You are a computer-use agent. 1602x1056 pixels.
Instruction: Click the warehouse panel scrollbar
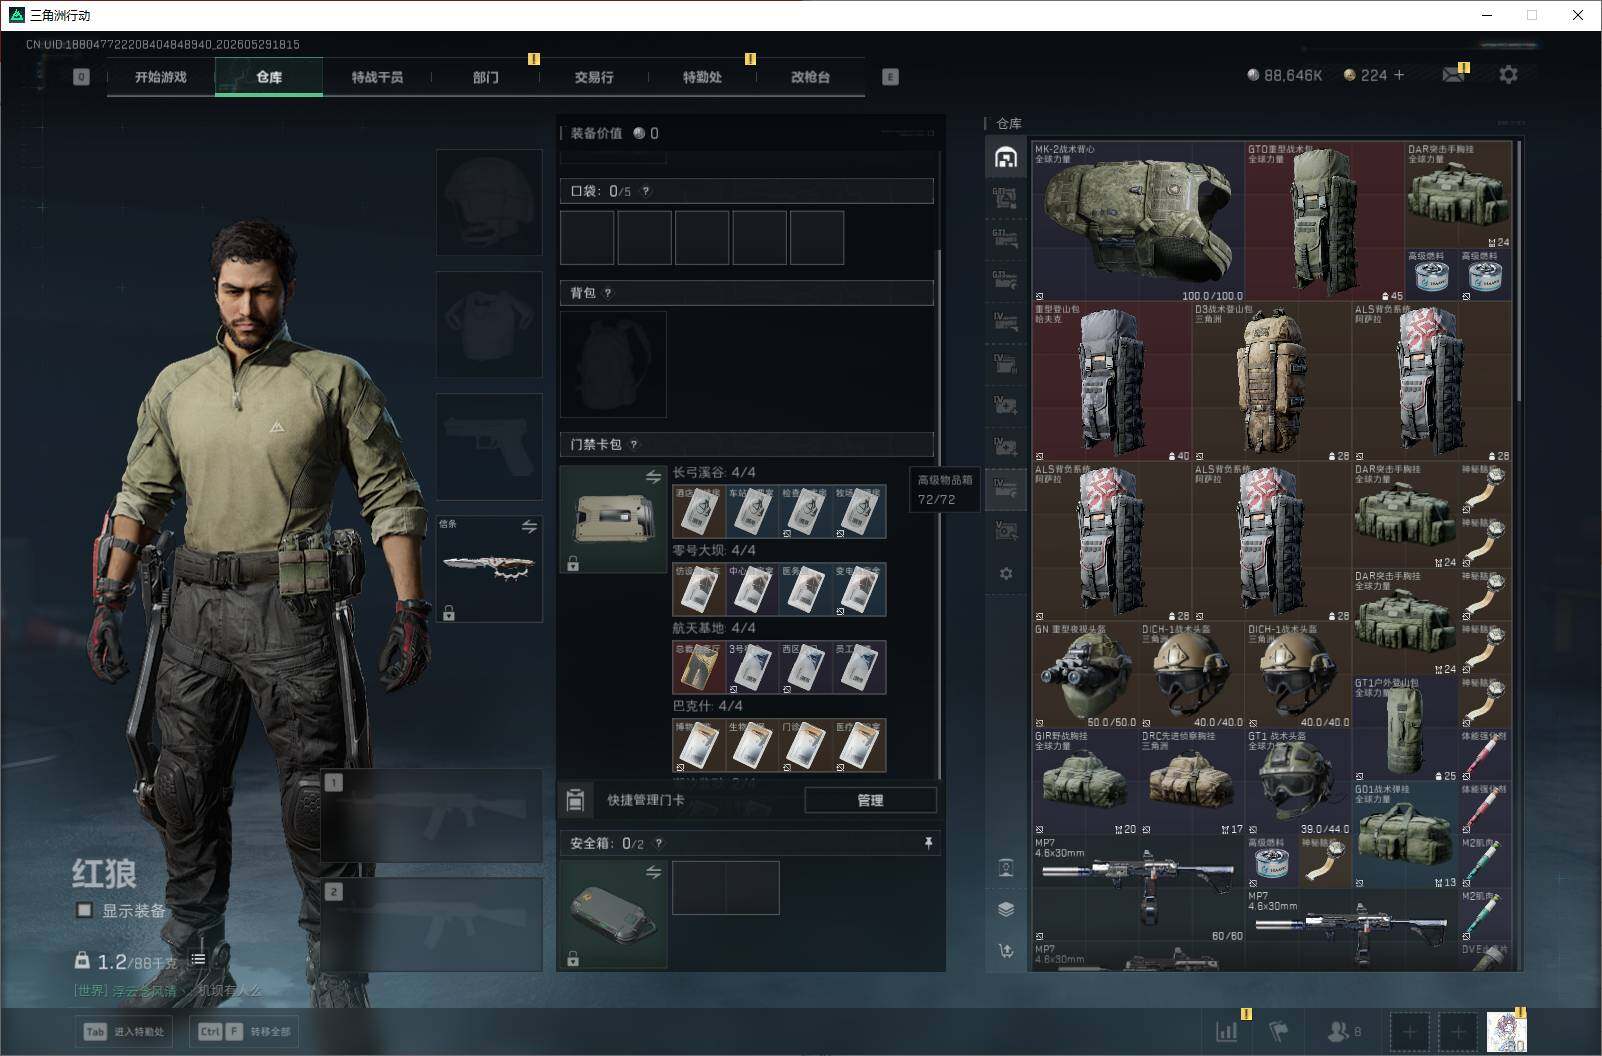1519,270
